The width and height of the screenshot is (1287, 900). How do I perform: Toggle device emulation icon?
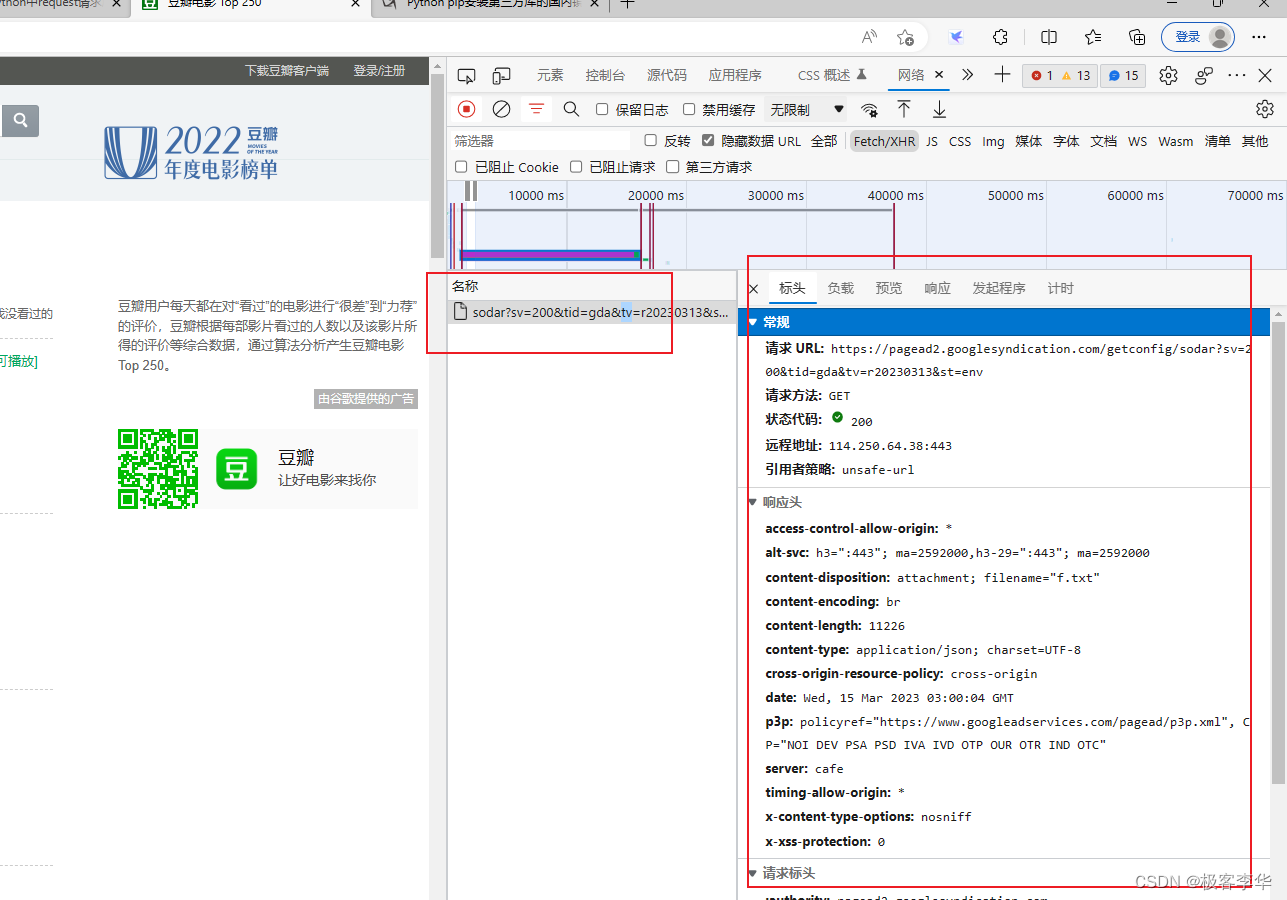point(502,75)
